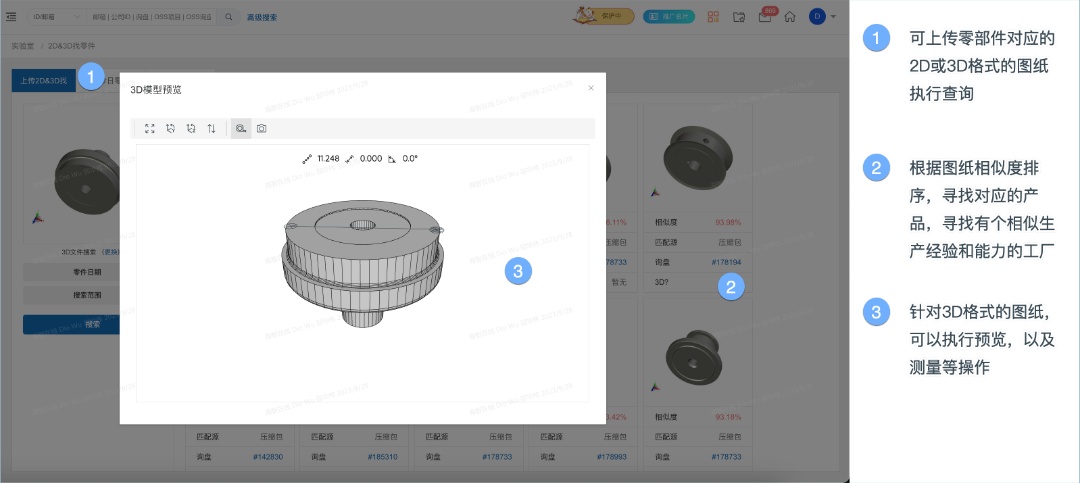Toggle the measuring tape tool
The height and width of the screenshot is (483, 1080).
[x=241, y=128]
